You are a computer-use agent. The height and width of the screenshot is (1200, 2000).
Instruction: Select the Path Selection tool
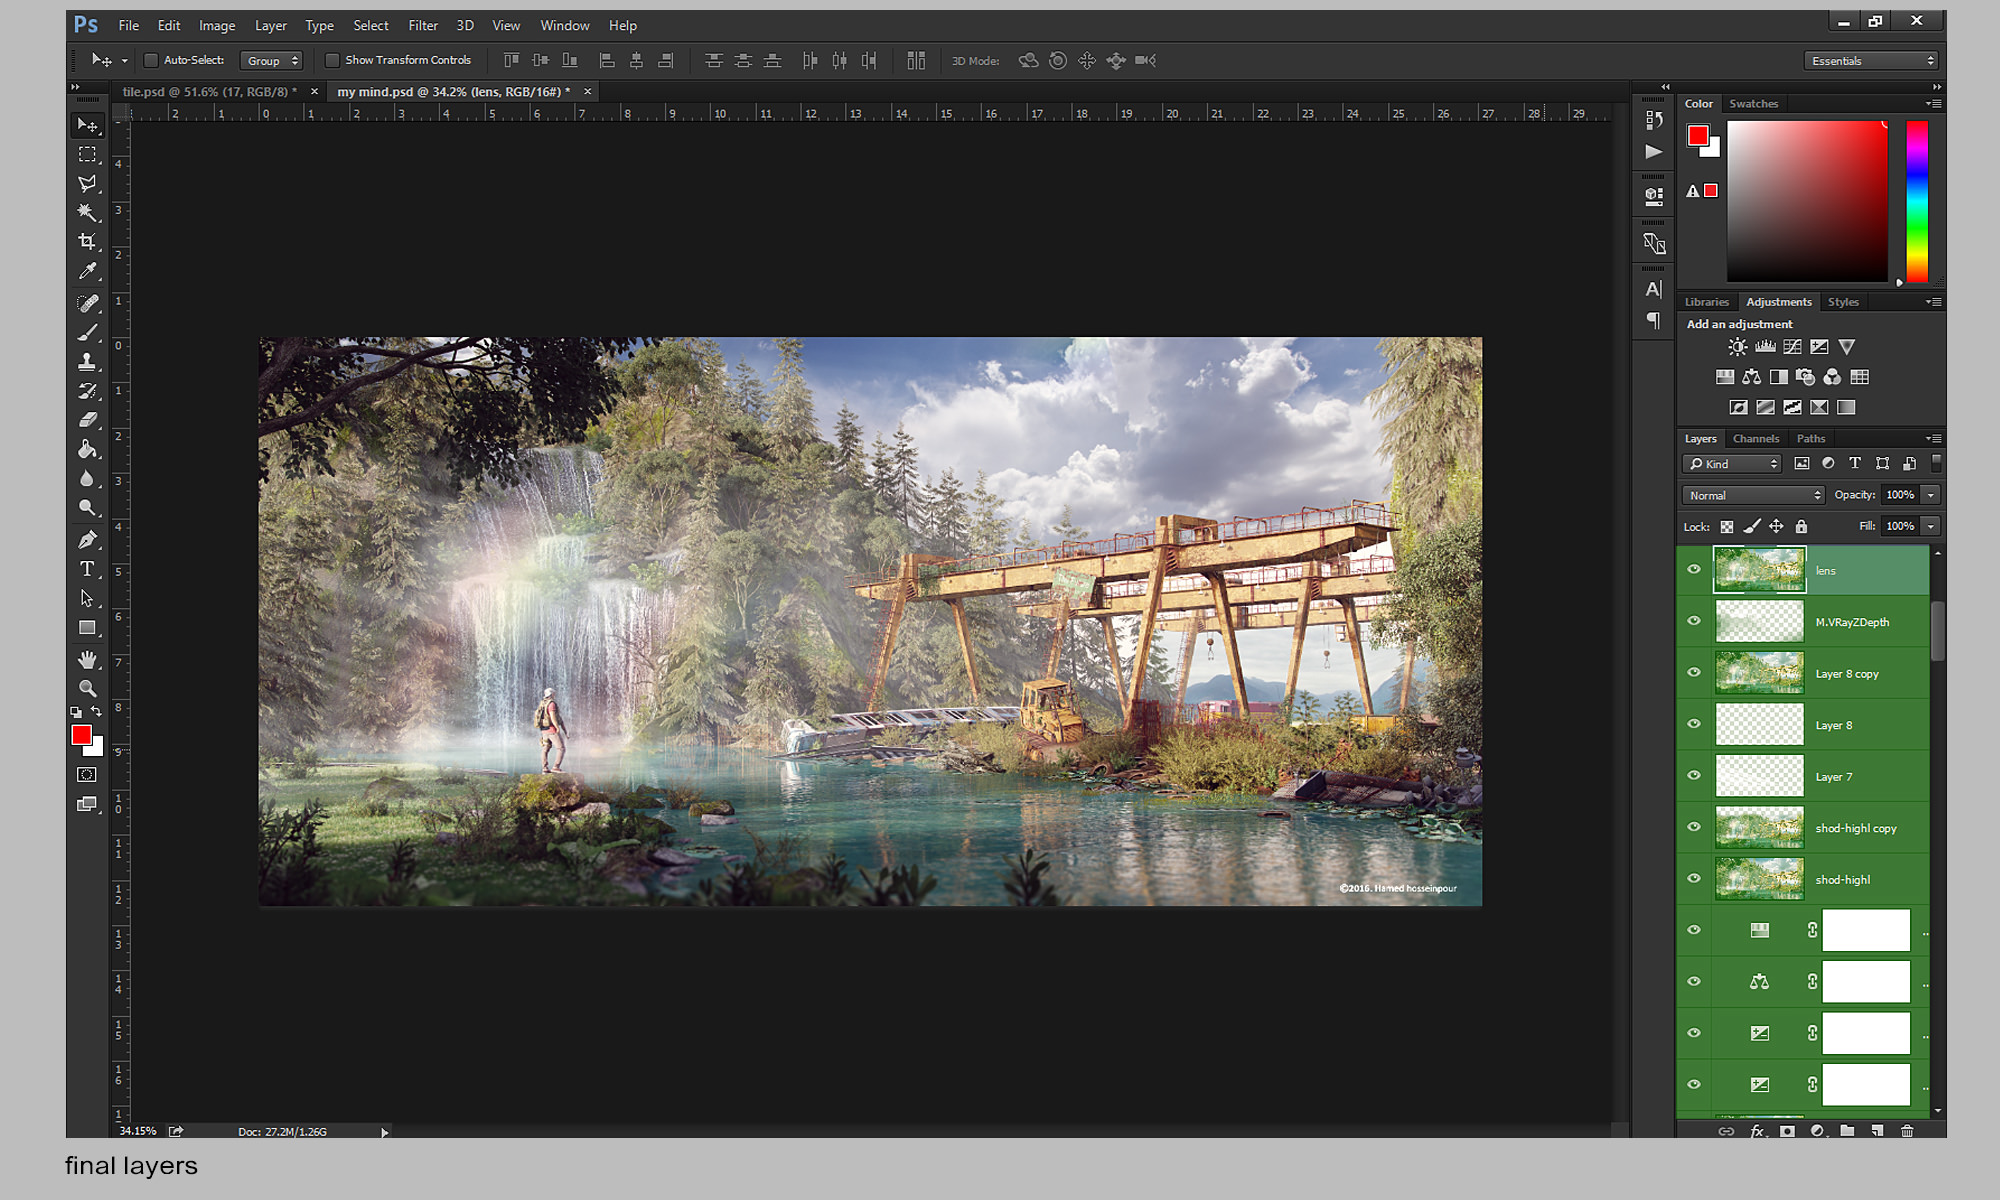88,598
